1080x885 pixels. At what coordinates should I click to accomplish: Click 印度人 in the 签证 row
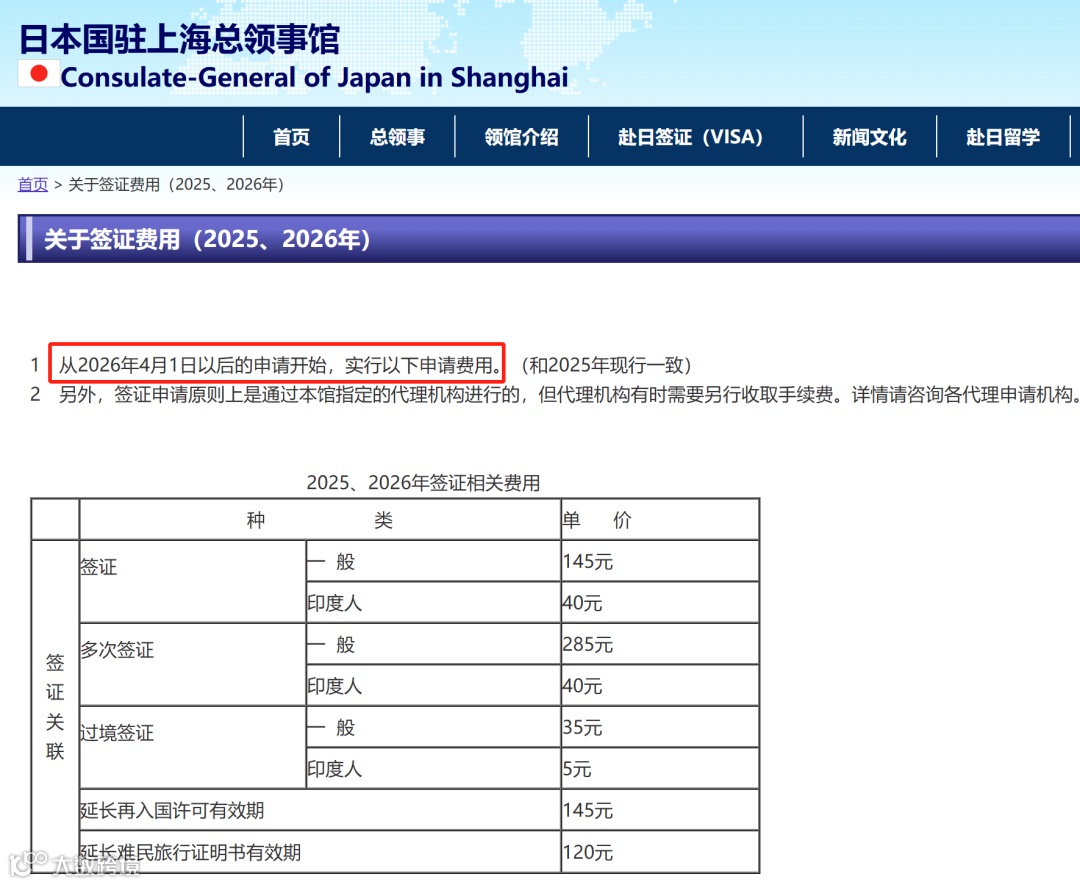pyautogui.click(x=433, y=603)
